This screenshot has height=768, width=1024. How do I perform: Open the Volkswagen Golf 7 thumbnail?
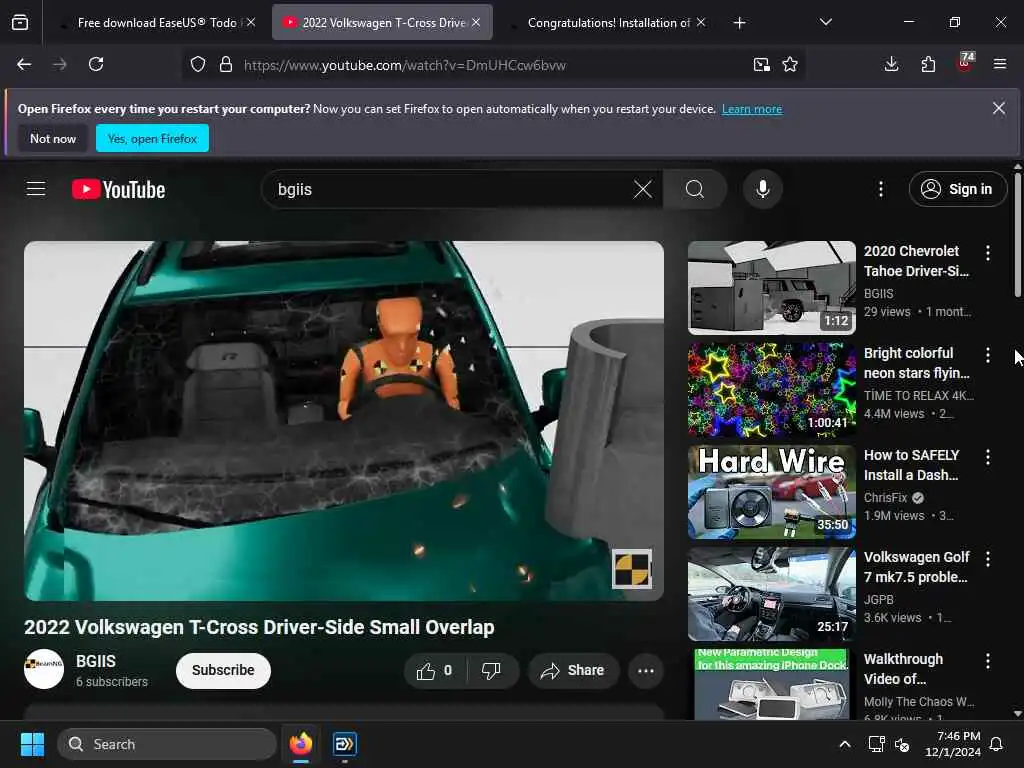click(771, 594)
